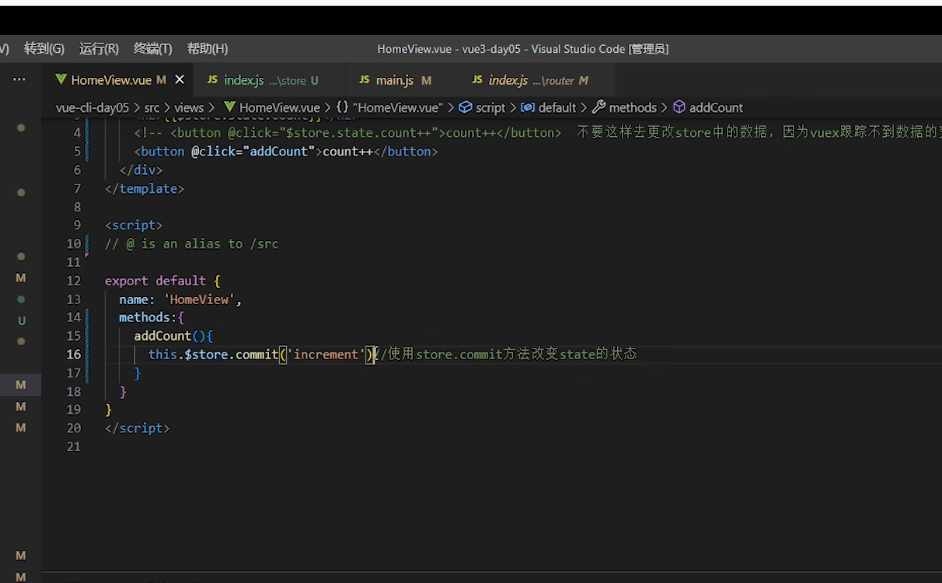Click the closing </div> tag
The width and height of the screenshot is (942, 583).
(141, 170)
